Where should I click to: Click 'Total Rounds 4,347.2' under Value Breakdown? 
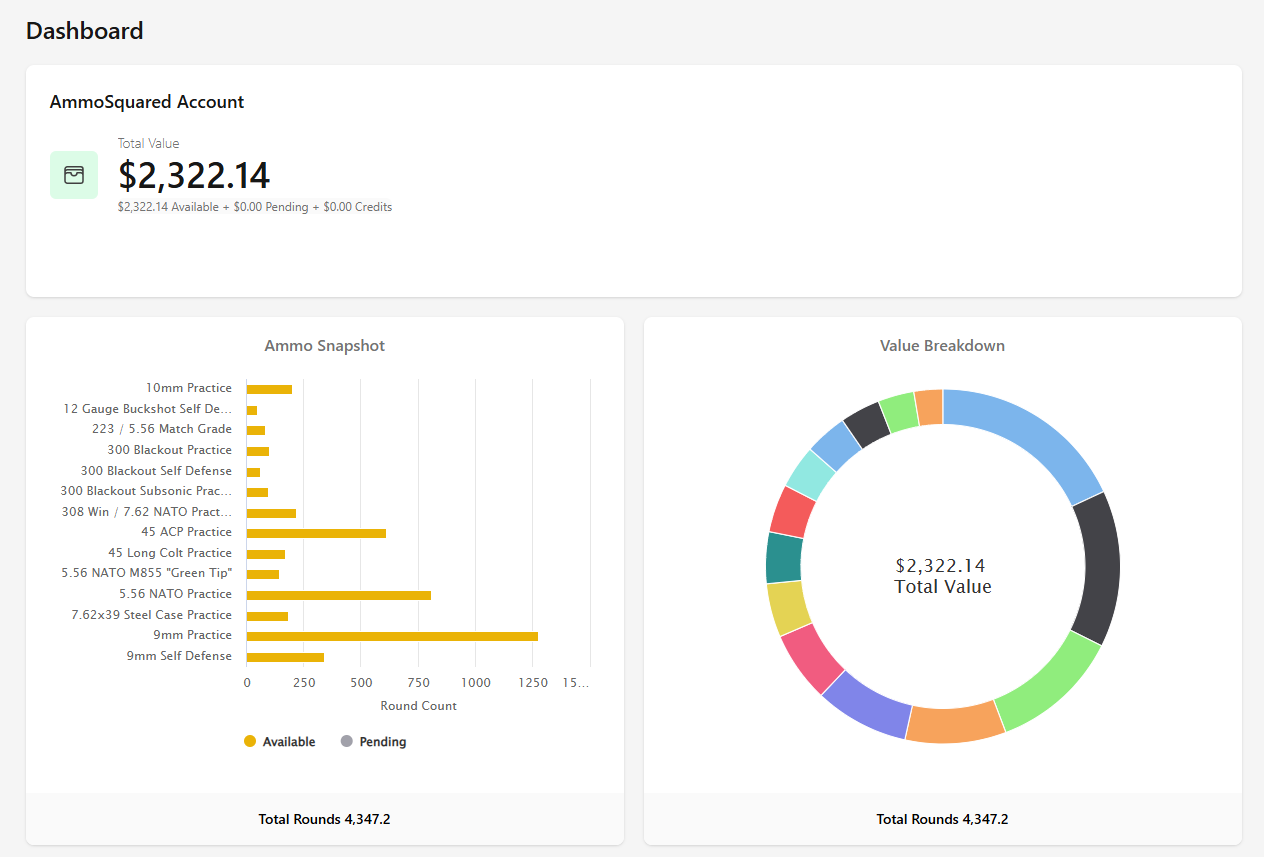pyautogui.click(x=943, y=819)
